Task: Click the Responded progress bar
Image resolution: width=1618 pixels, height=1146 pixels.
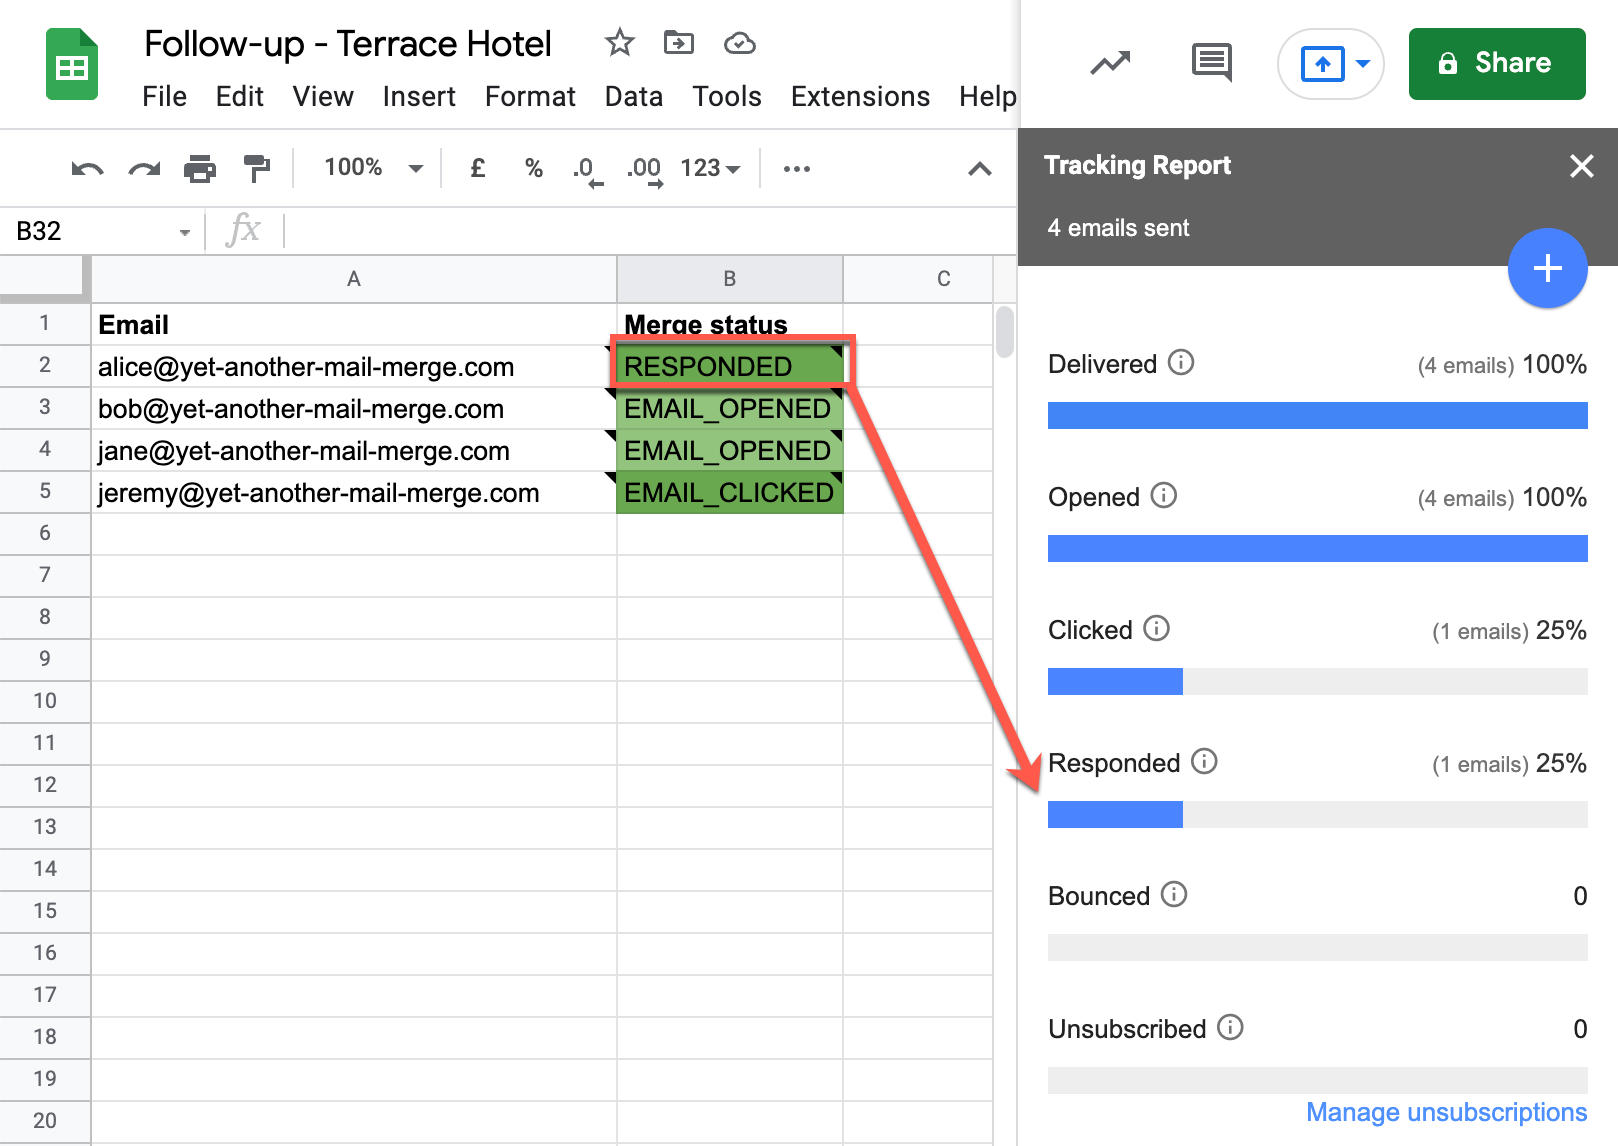Action: (x=1317, y=815)
